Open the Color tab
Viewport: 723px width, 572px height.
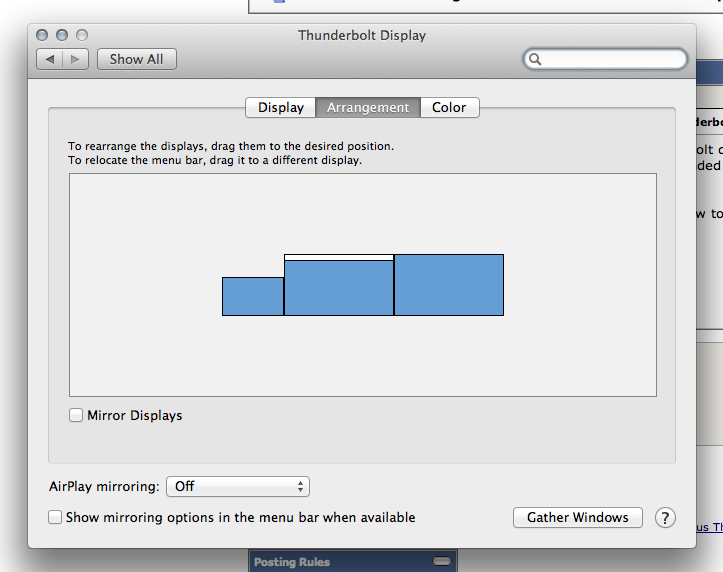click(x=450, y=107)
